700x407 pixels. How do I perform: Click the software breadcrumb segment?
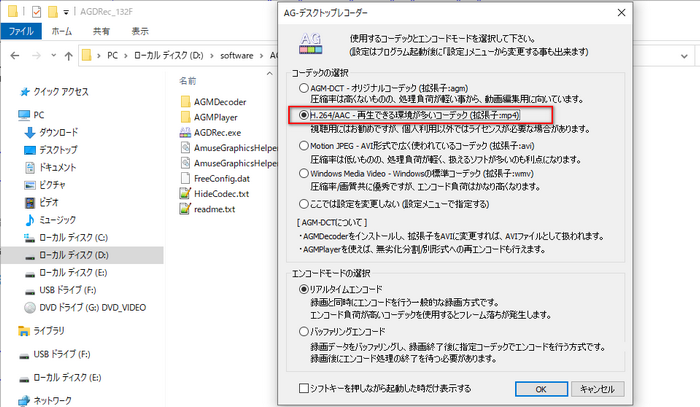tap(237, 55)
